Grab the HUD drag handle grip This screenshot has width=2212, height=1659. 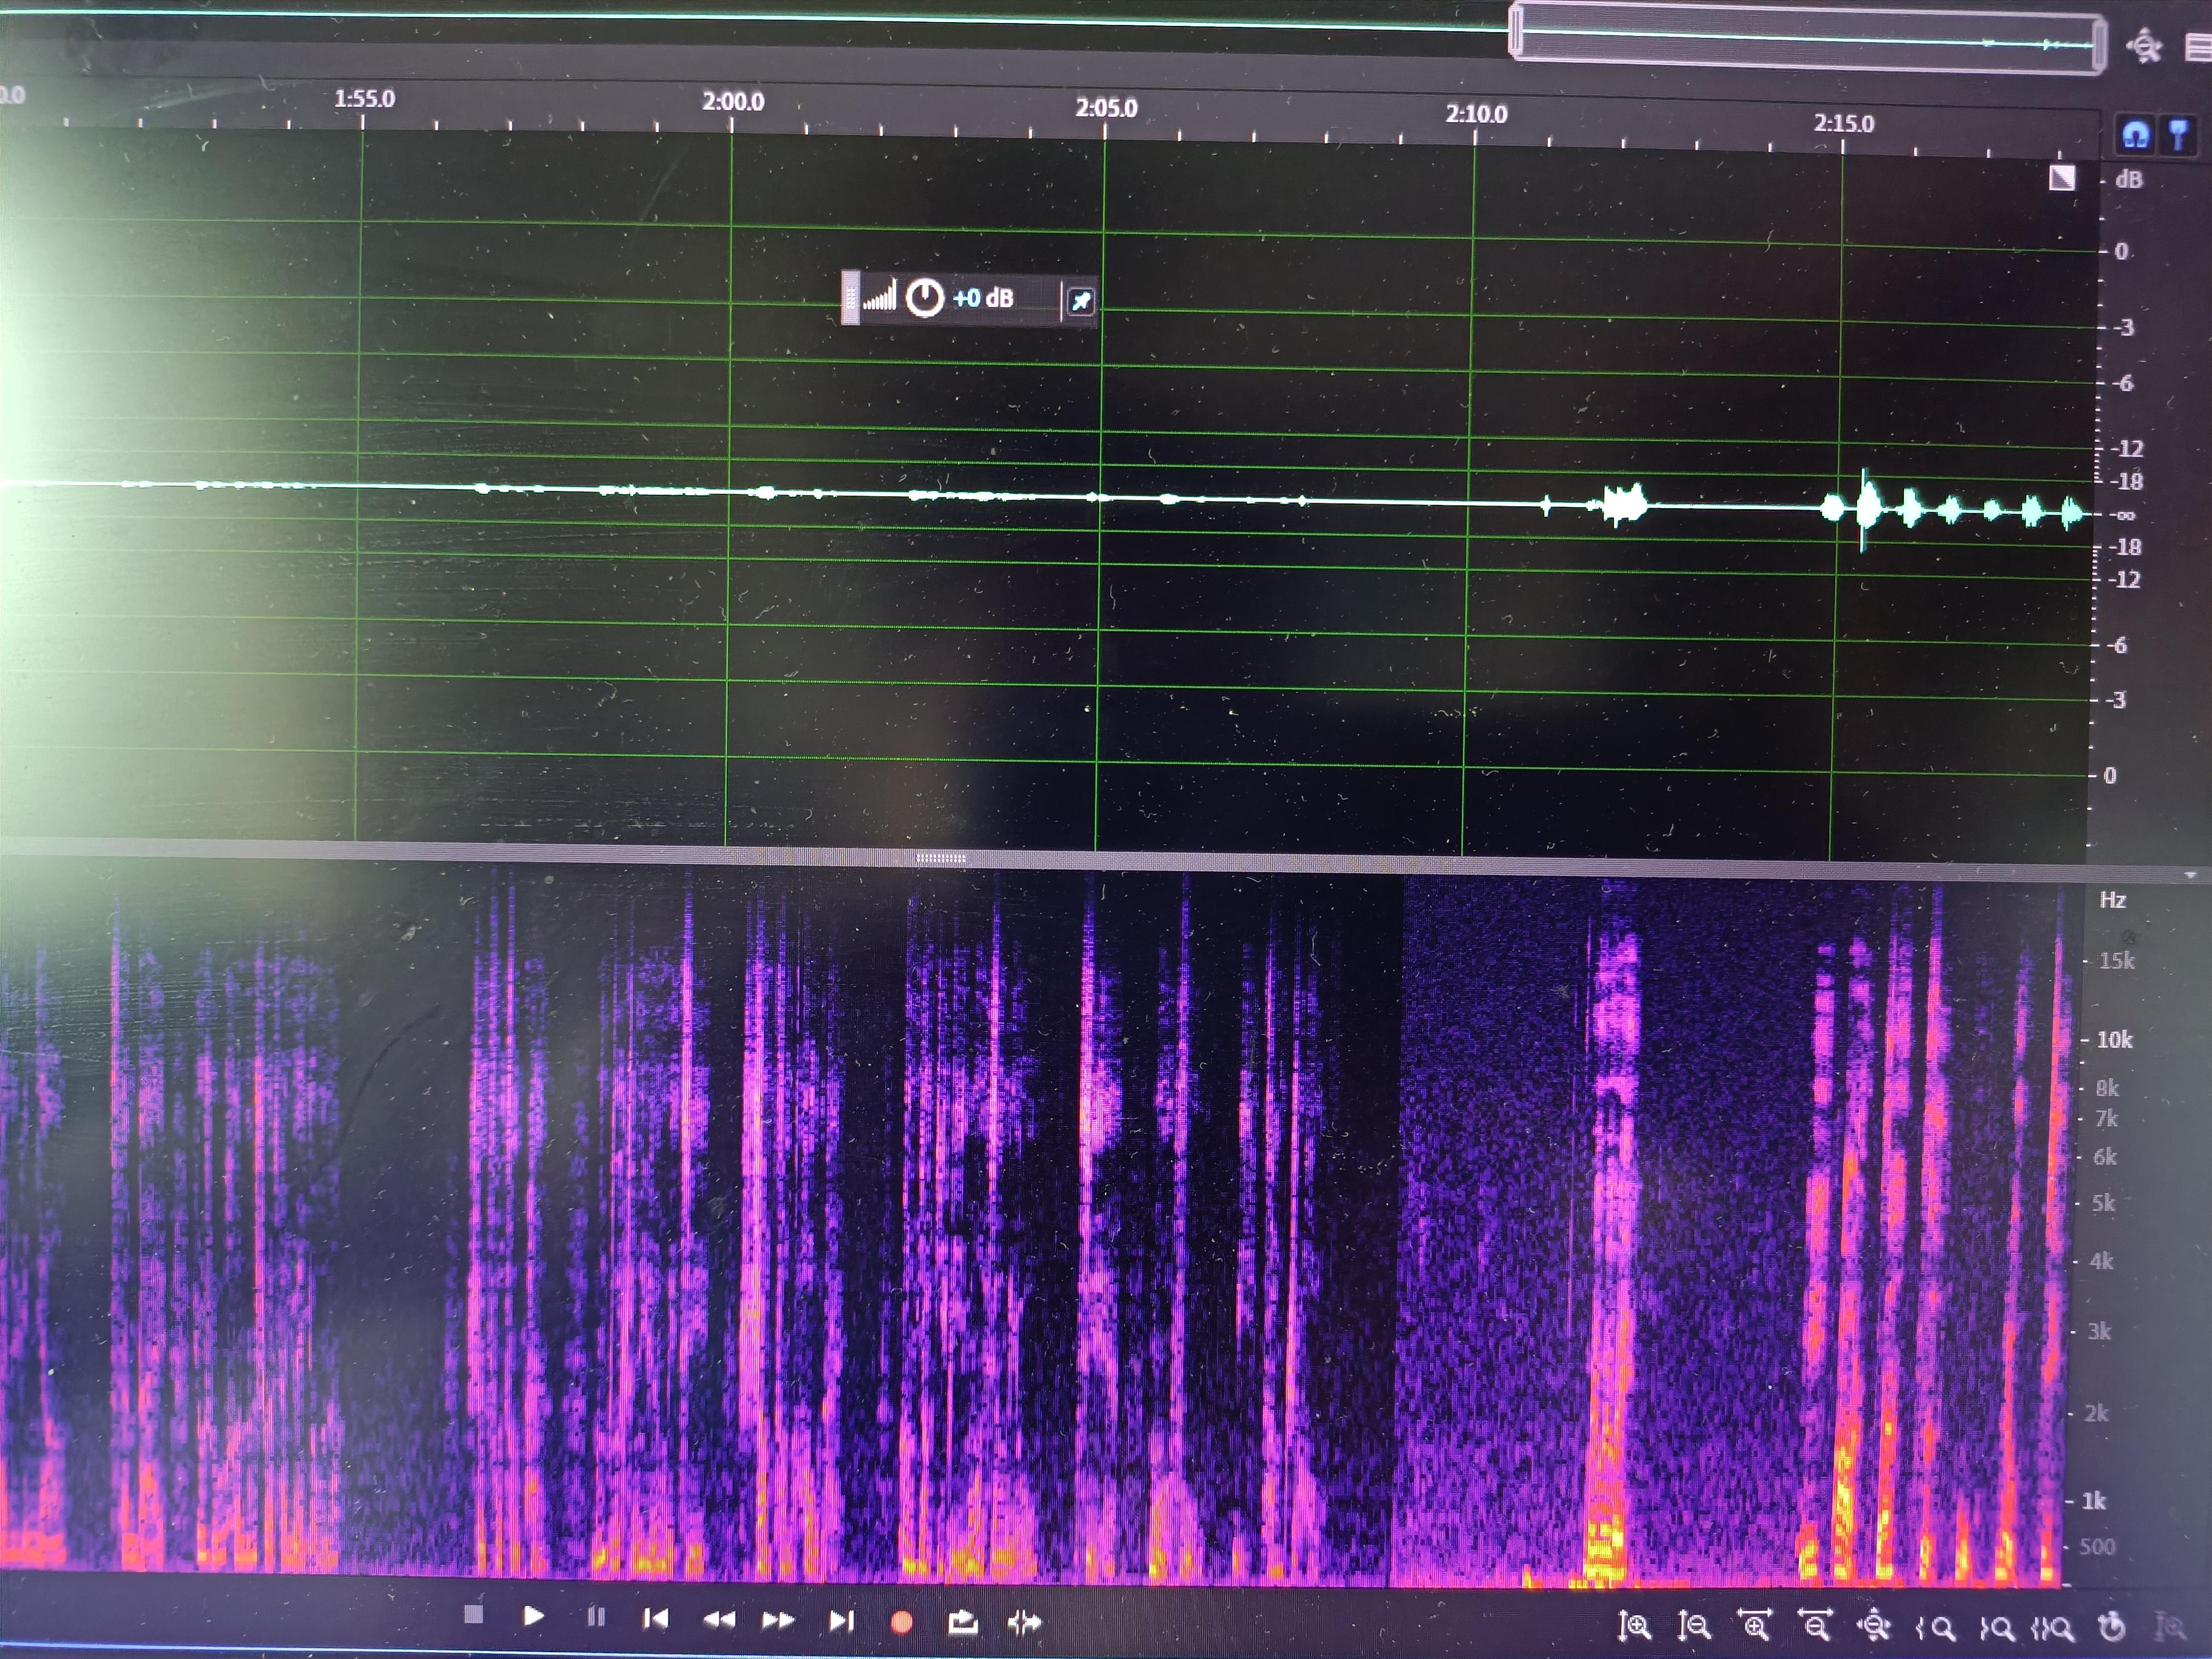point(850,298)
